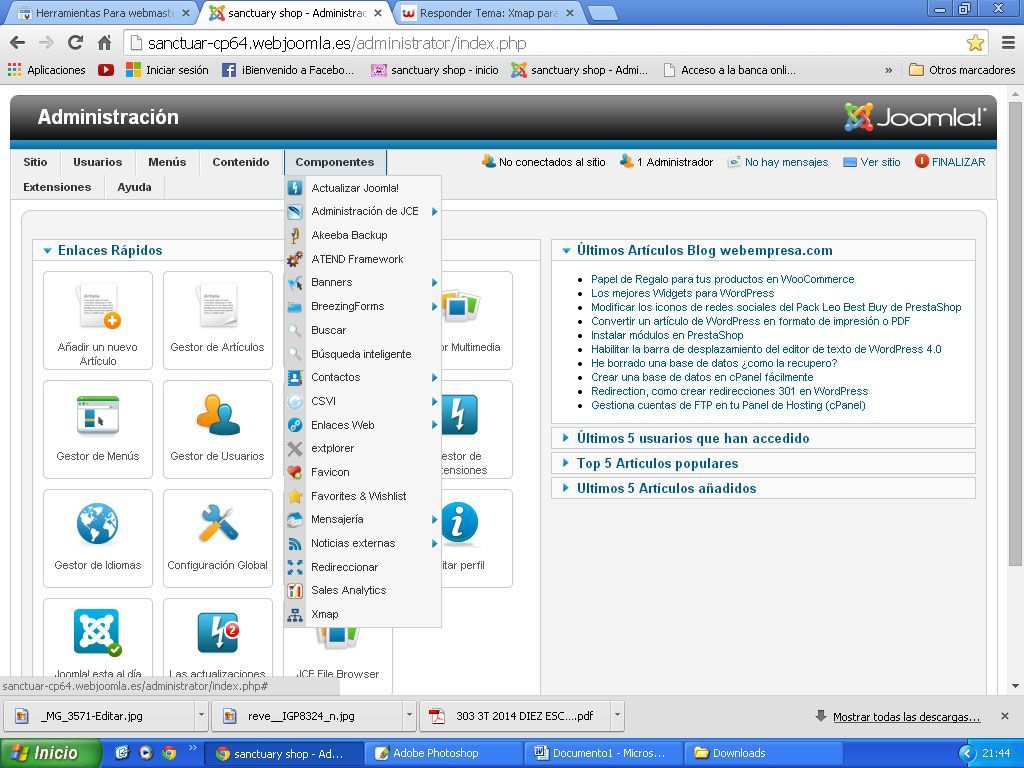Open Otros marcadores bookmarks folder
This screenshot has width=1024, height=768.
[x=963, y=70]
